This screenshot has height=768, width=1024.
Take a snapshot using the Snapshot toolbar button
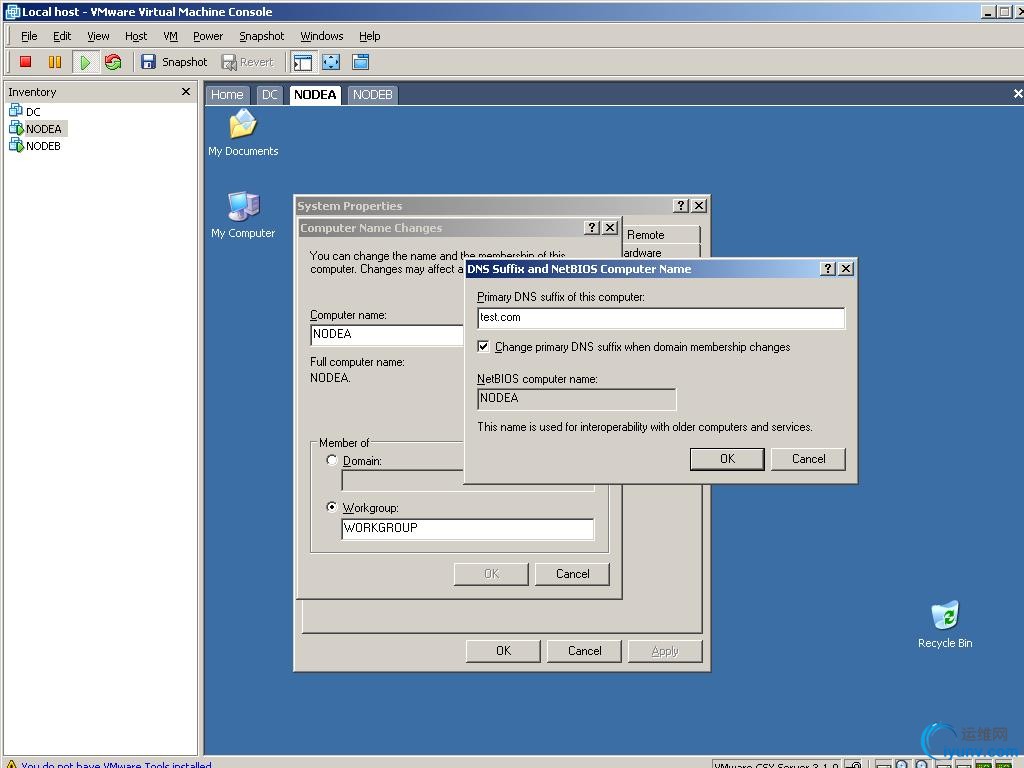point(174,62)
